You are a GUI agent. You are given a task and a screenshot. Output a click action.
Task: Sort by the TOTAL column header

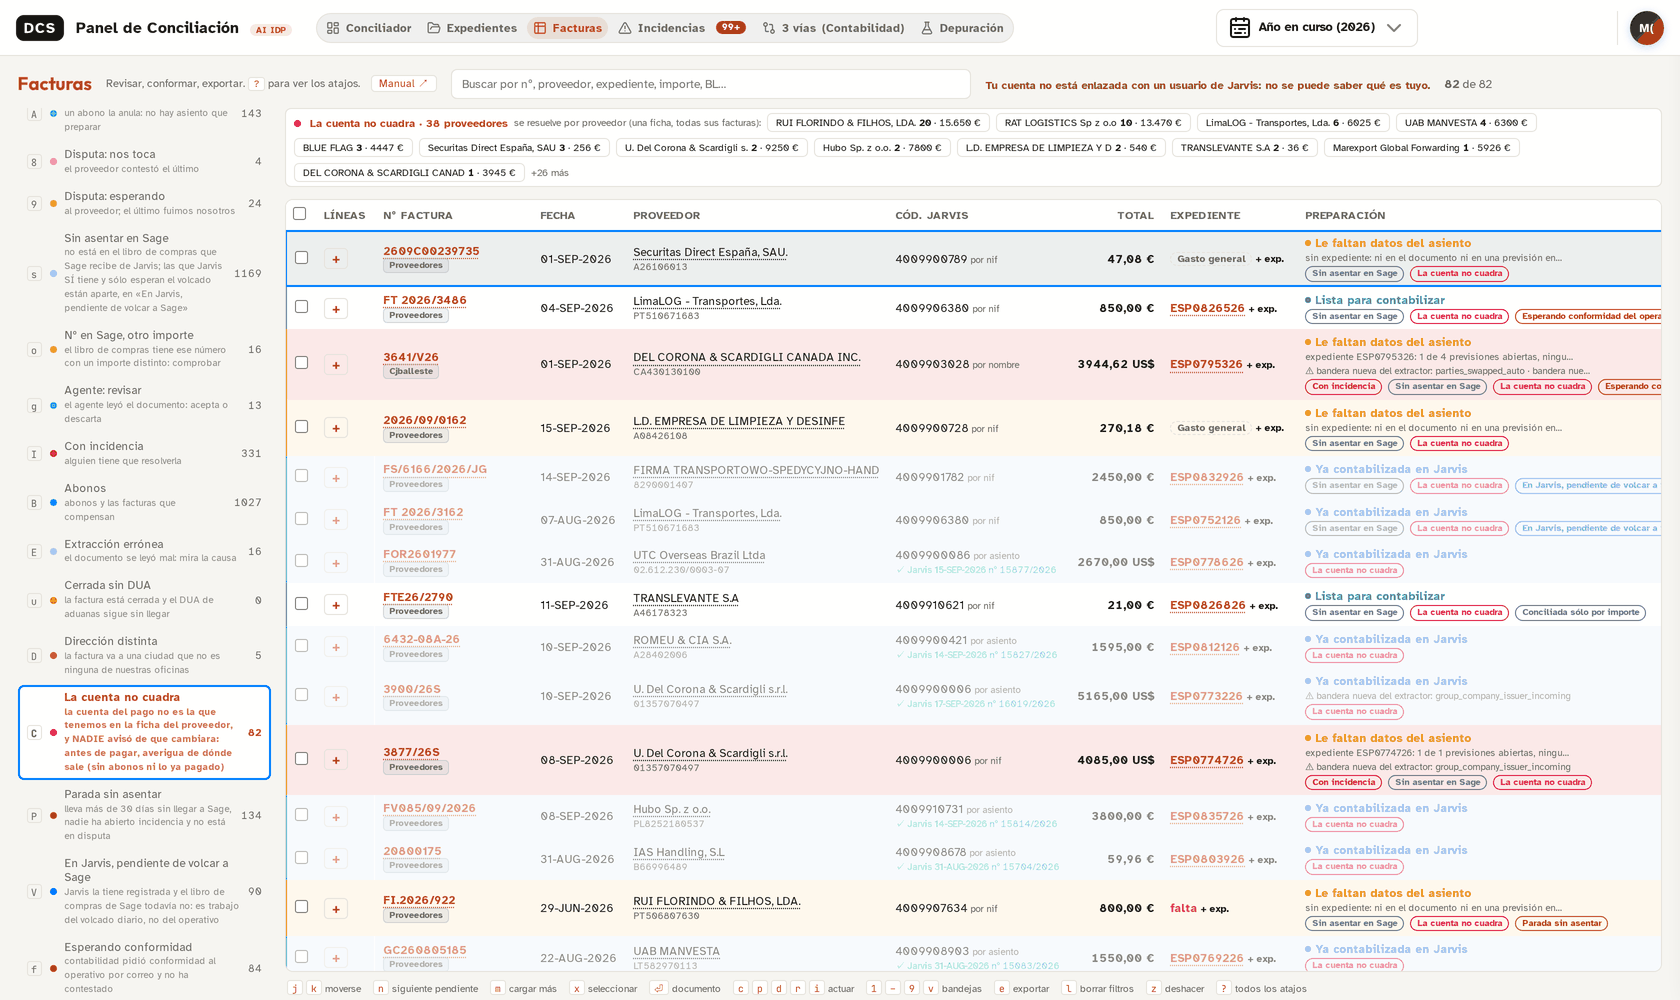[1135, 215]
